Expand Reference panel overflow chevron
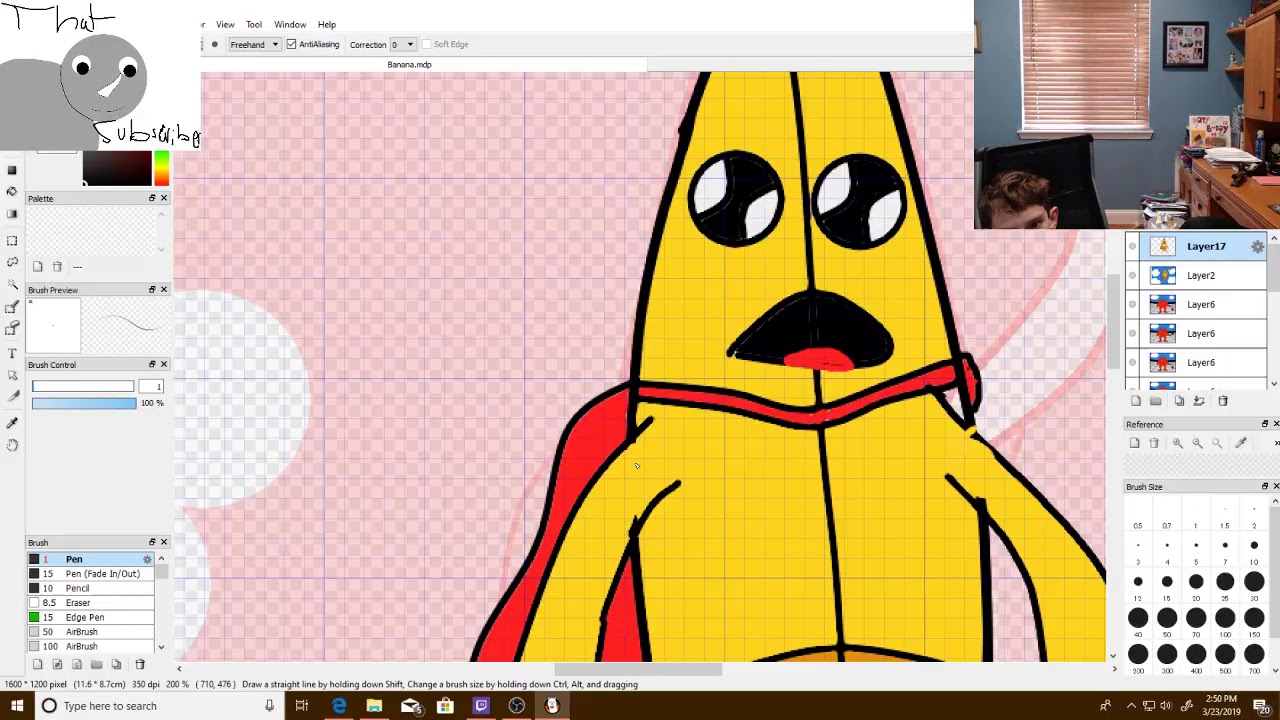This screenshot has width=1280, height=720. (1275, 443)
